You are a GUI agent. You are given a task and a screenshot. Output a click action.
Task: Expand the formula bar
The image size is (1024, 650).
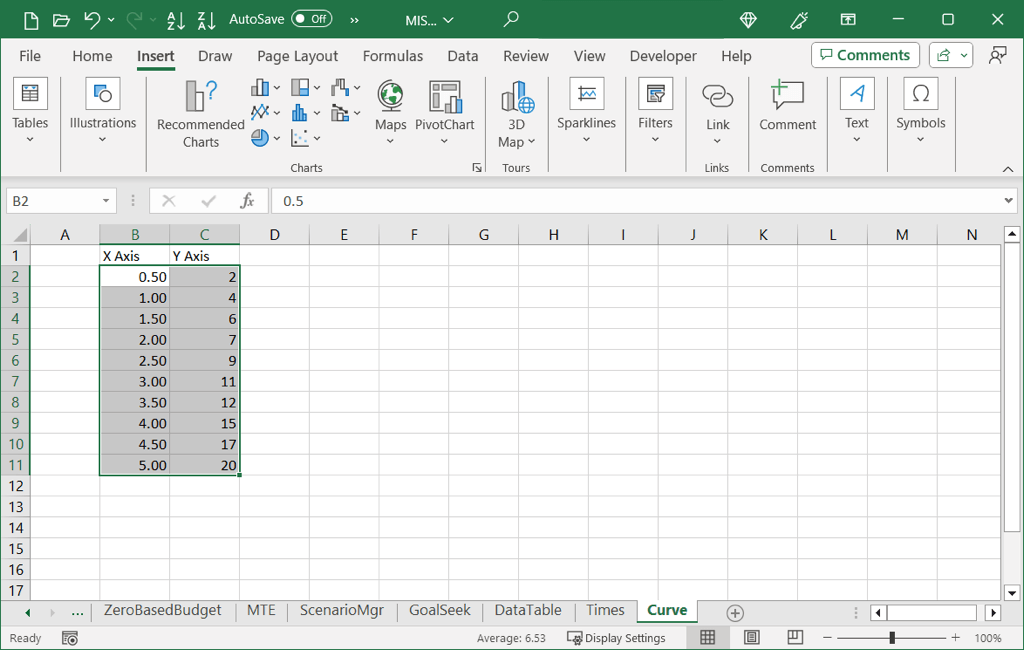point(1008,201)
